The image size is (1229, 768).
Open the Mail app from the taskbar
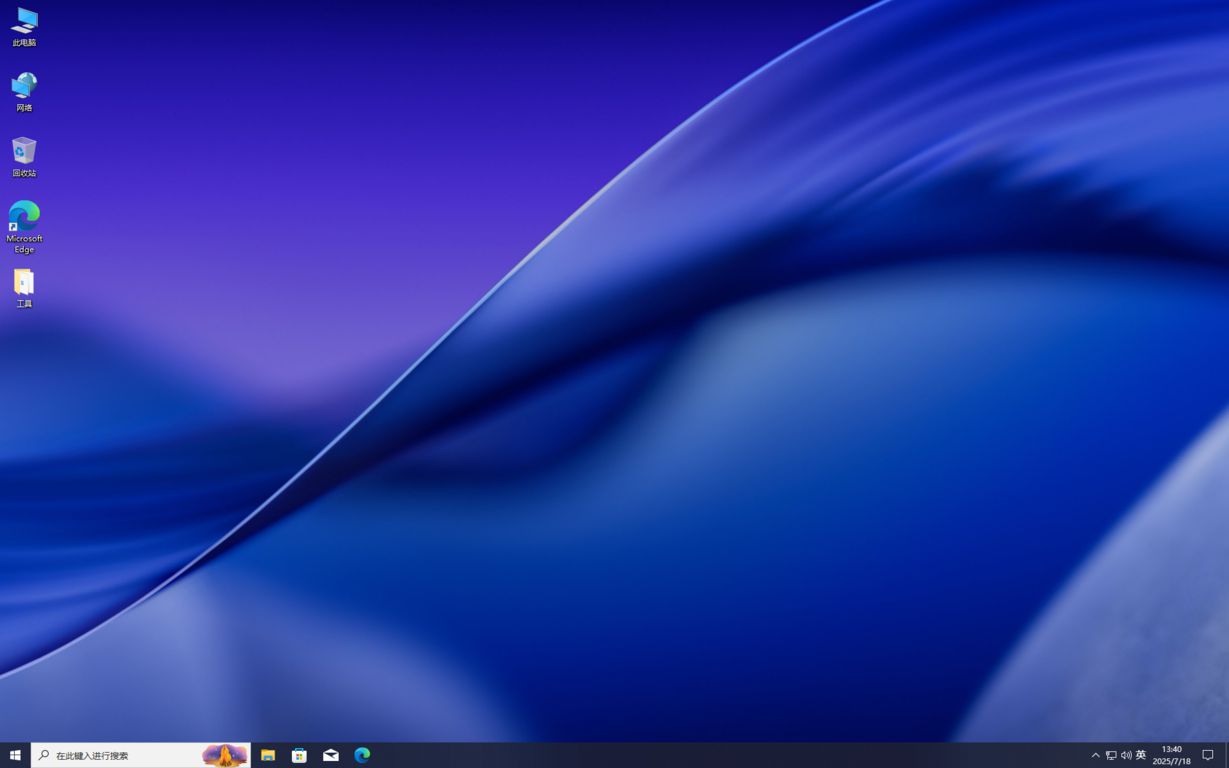(330, 755)
